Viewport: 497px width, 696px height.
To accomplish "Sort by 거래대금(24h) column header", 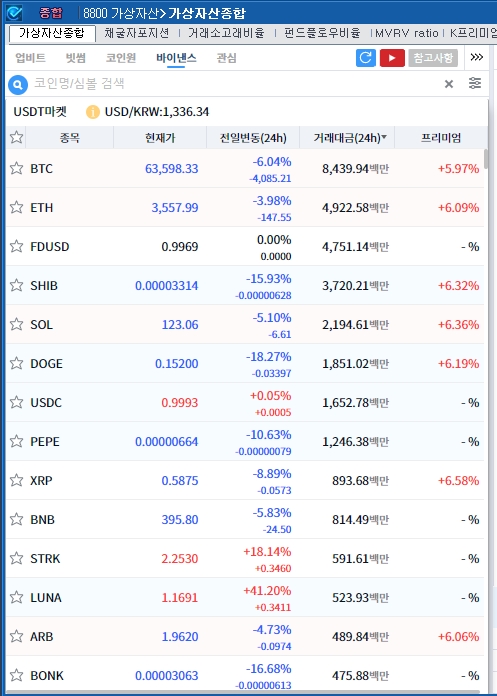I will [347, 138].
